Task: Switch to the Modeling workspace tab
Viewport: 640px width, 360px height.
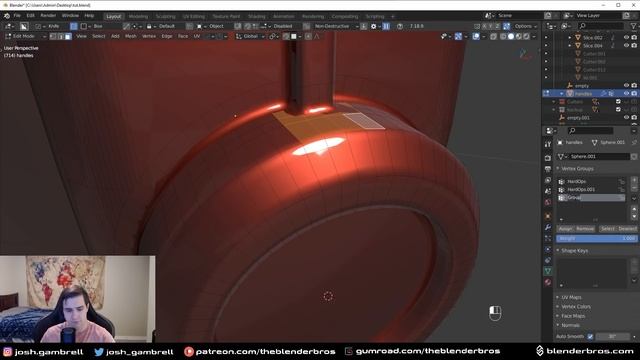Action: pyautogui.click(x=138, y=16)
